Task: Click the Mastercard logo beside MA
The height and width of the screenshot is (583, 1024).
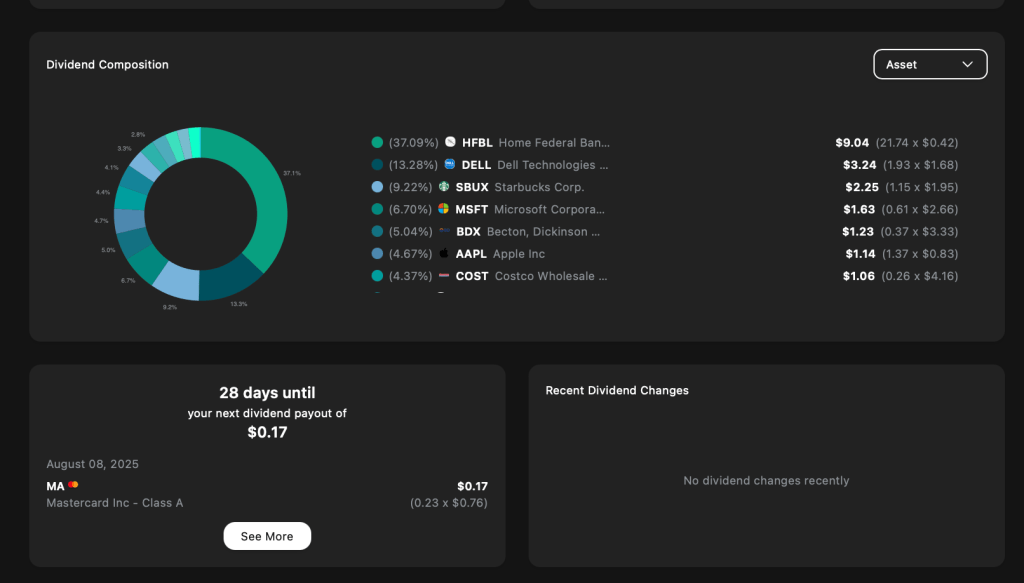Action: pyautogui.click(x=73, y=485)
